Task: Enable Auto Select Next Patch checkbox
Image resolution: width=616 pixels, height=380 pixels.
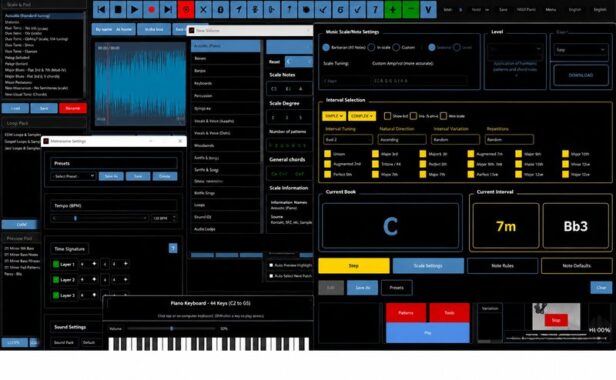Action: pyautogui.click(x=271, y=276)
